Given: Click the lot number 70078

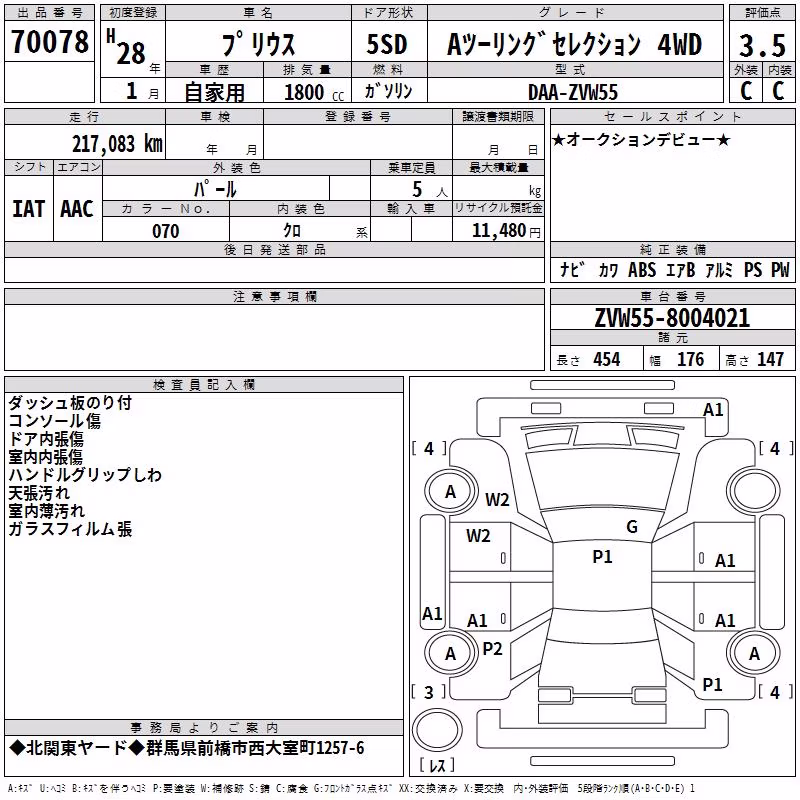Looking at the screenshot, I should click(49, 42).
